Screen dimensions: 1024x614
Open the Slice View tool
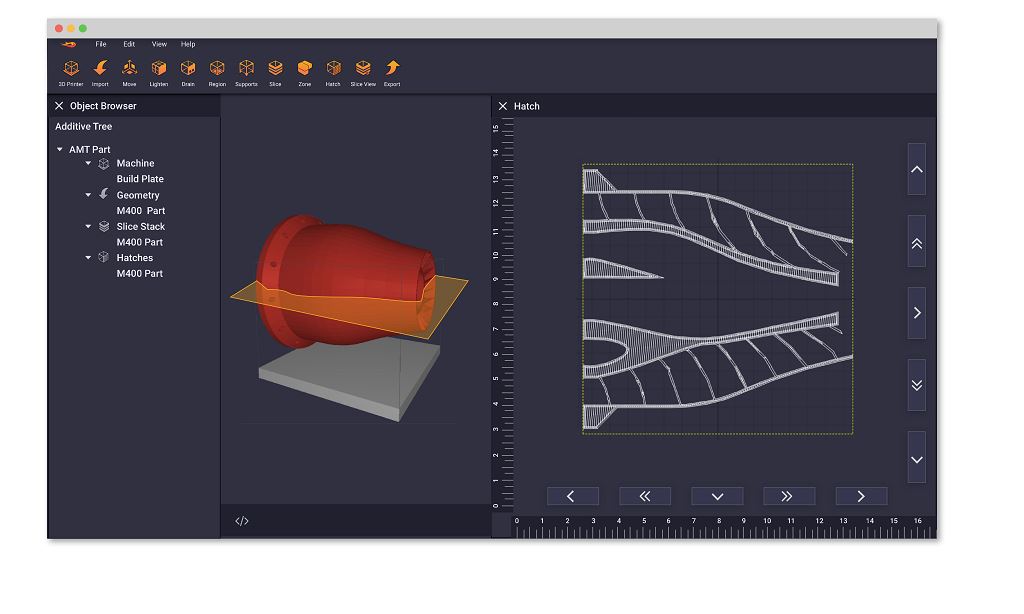(x=363, y=69)
